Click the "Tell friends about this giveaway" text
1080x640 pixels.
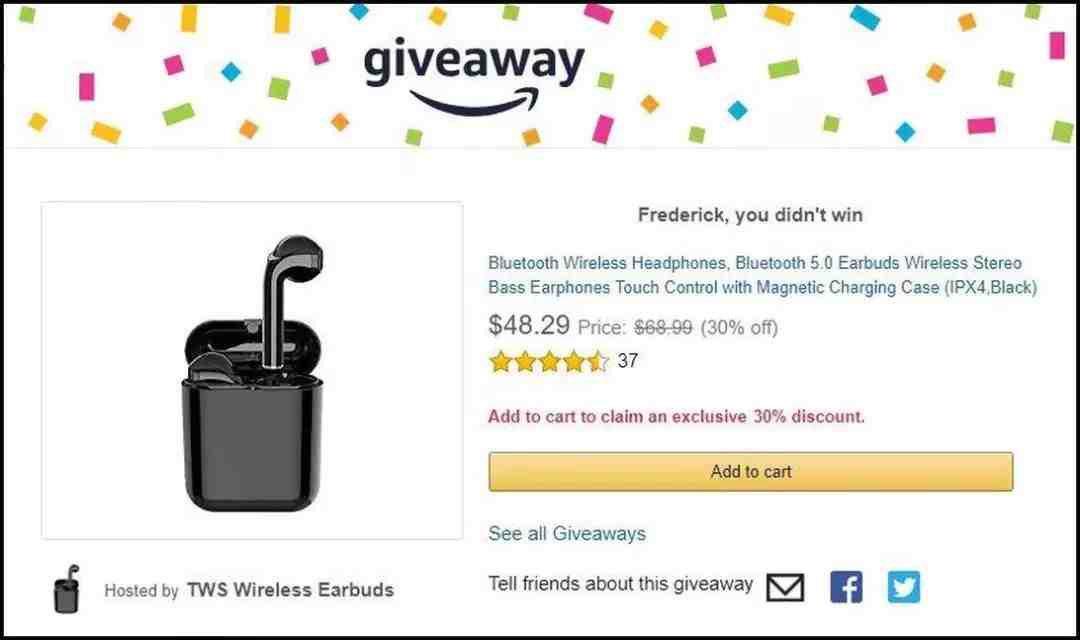(621, 584)
